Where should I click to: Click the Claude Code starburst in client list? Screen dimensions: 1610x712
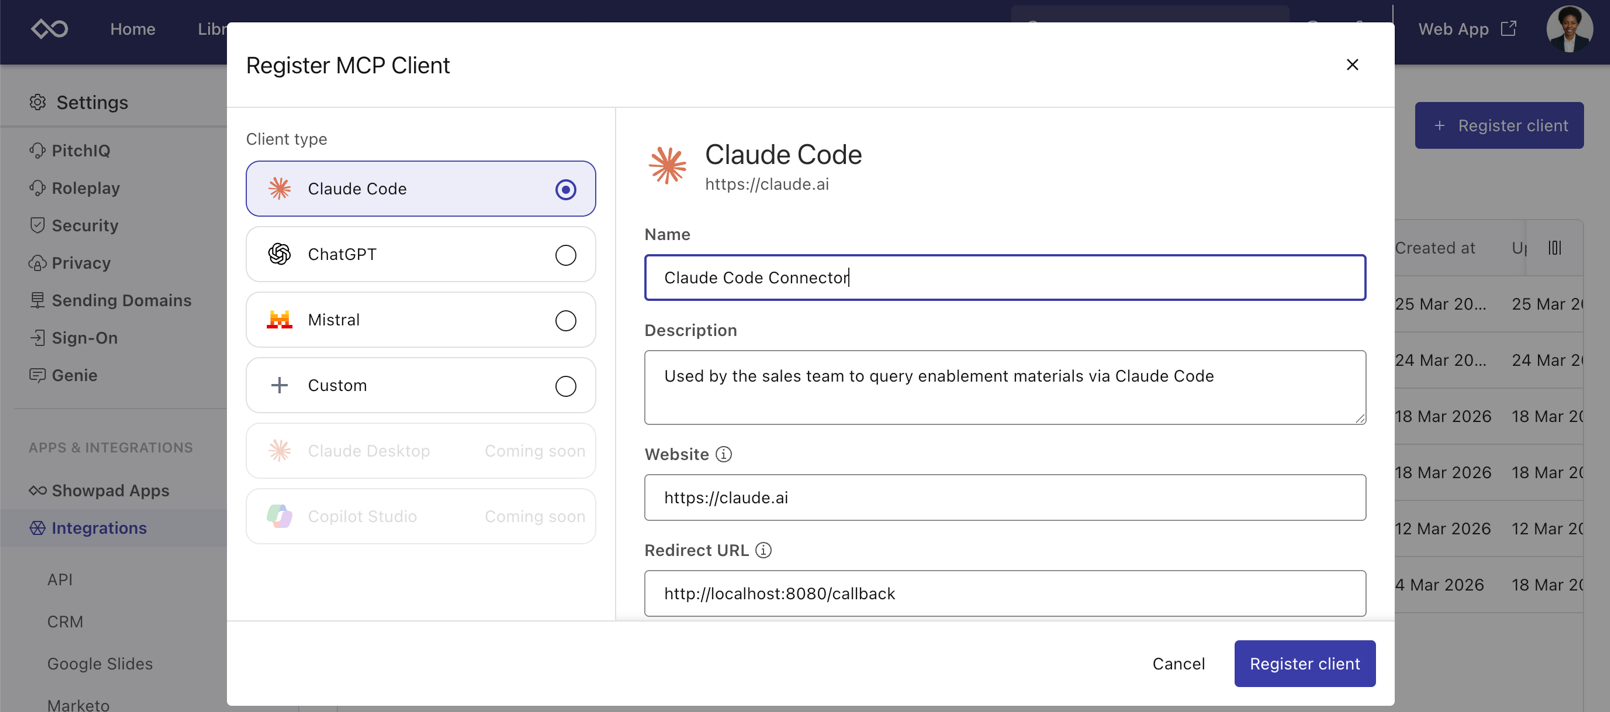tap(279, 188)
